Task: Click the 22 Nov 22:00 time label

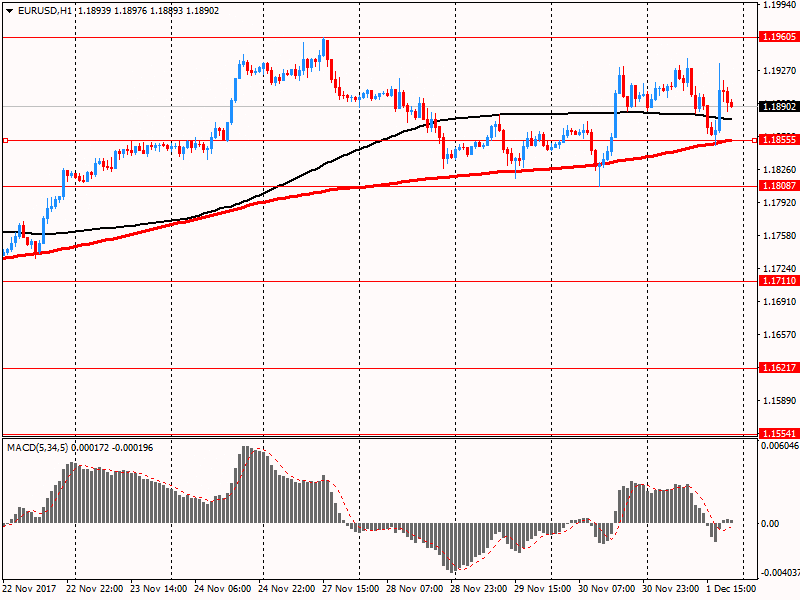Action: tap(95, 588)
